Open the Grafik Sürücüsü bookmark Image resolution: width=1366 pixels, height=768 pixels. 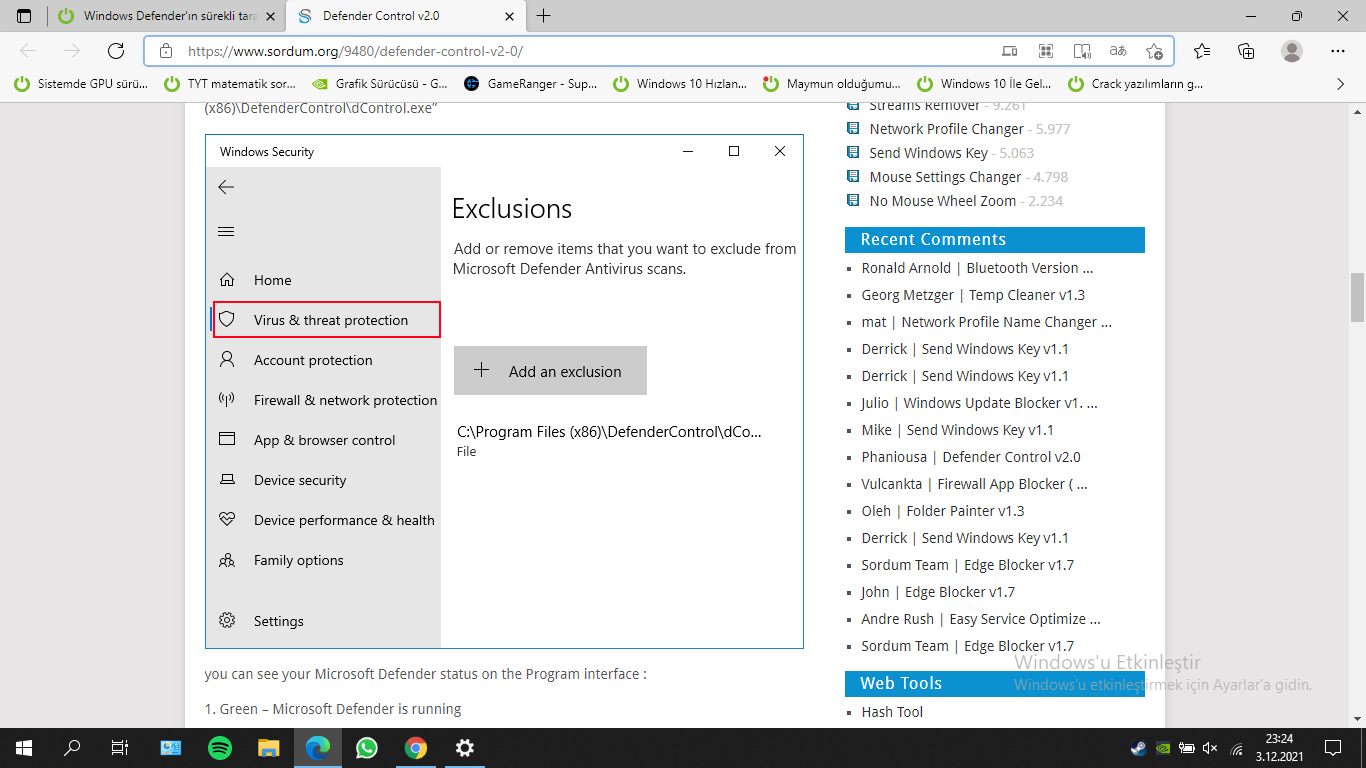(380, 84)
